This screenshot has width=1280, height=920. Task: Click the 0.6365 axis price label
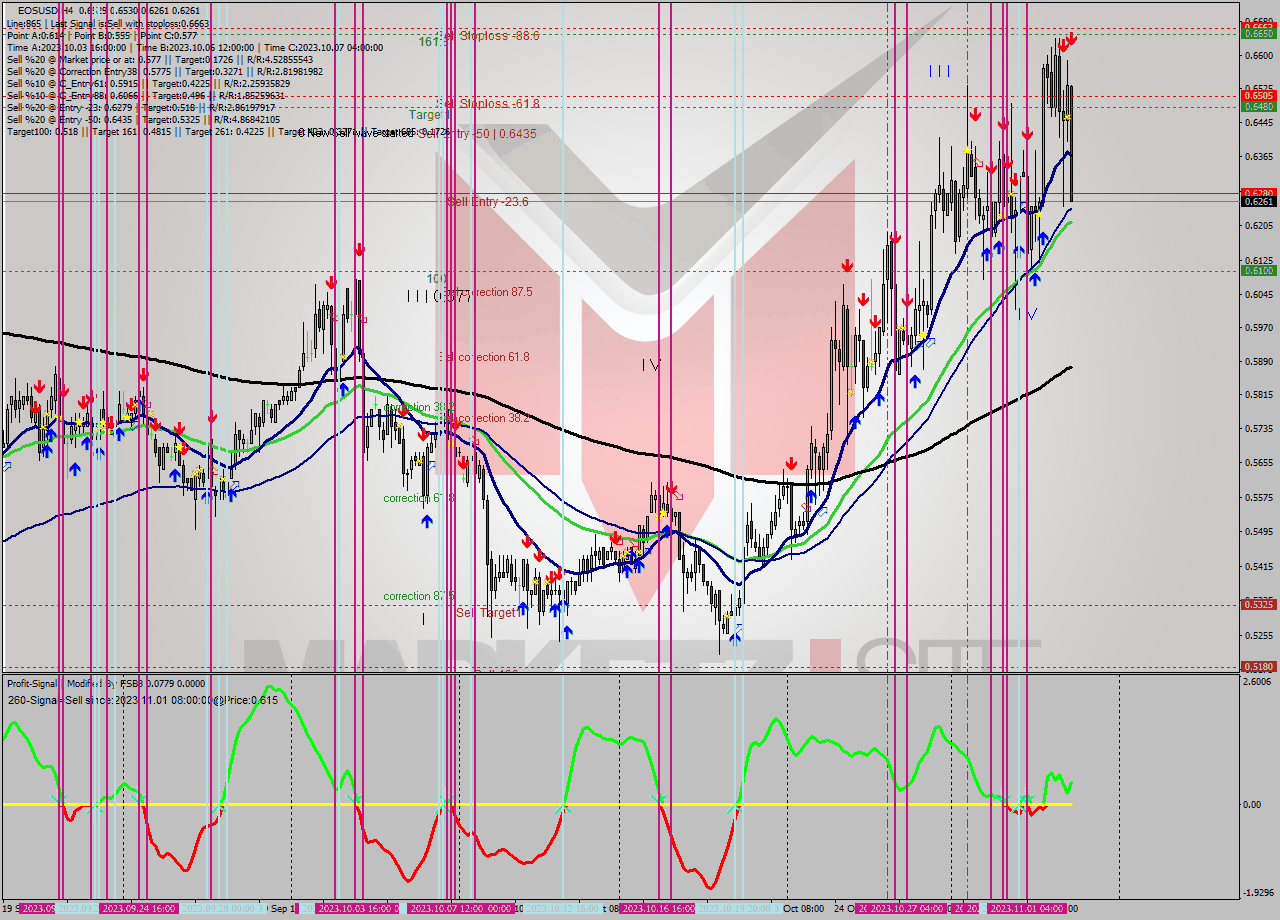pos(1257,157)
